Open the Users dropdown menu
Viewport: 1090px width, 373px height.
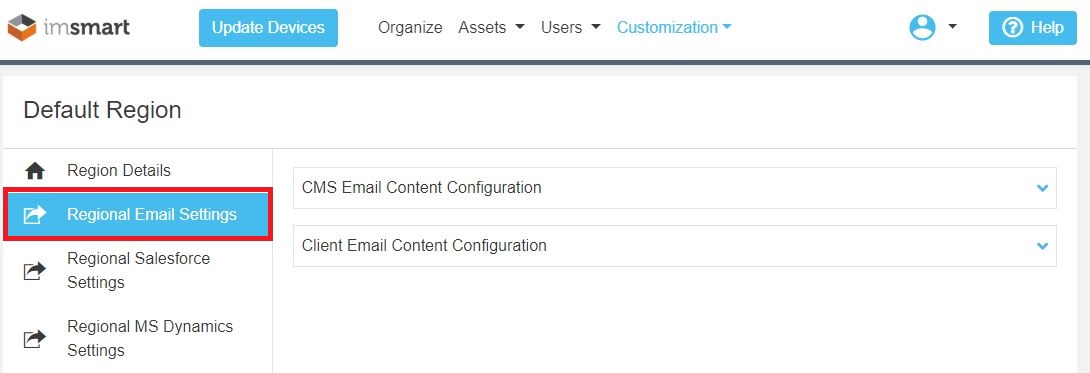tap(571, 28)
